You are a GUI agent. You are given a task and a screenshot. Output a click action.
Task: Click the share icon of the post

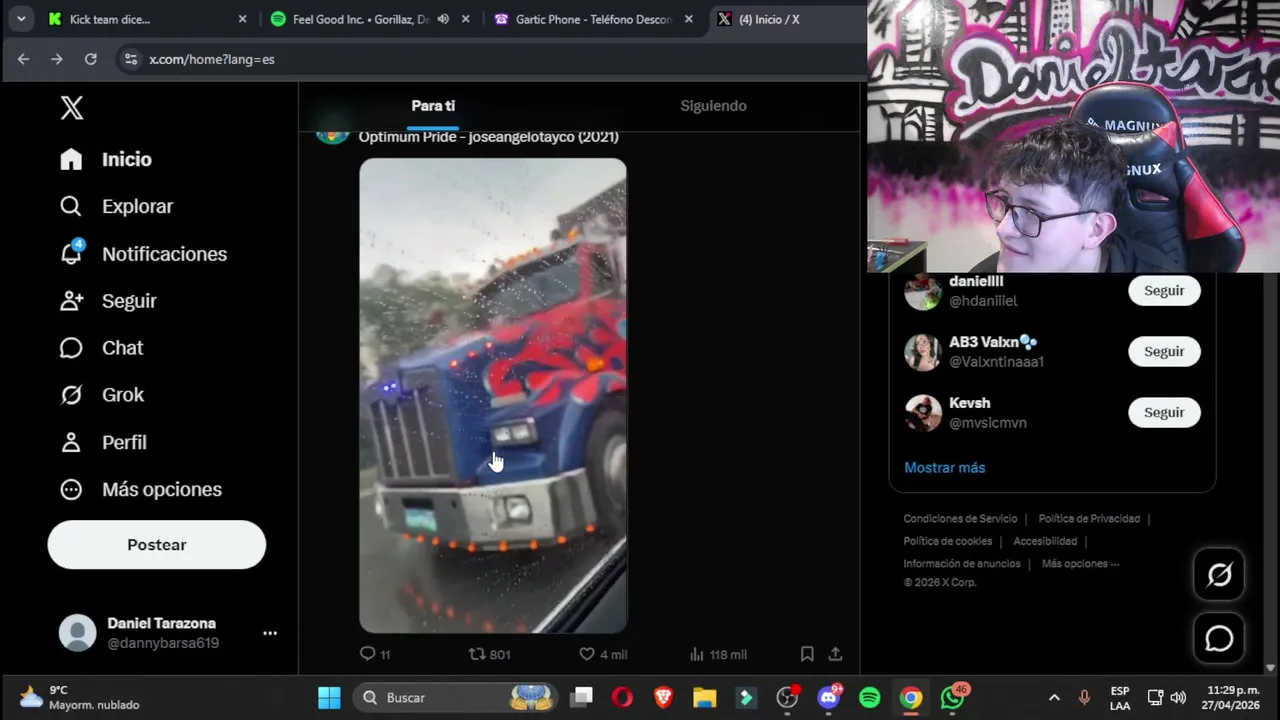coord(835,654)
